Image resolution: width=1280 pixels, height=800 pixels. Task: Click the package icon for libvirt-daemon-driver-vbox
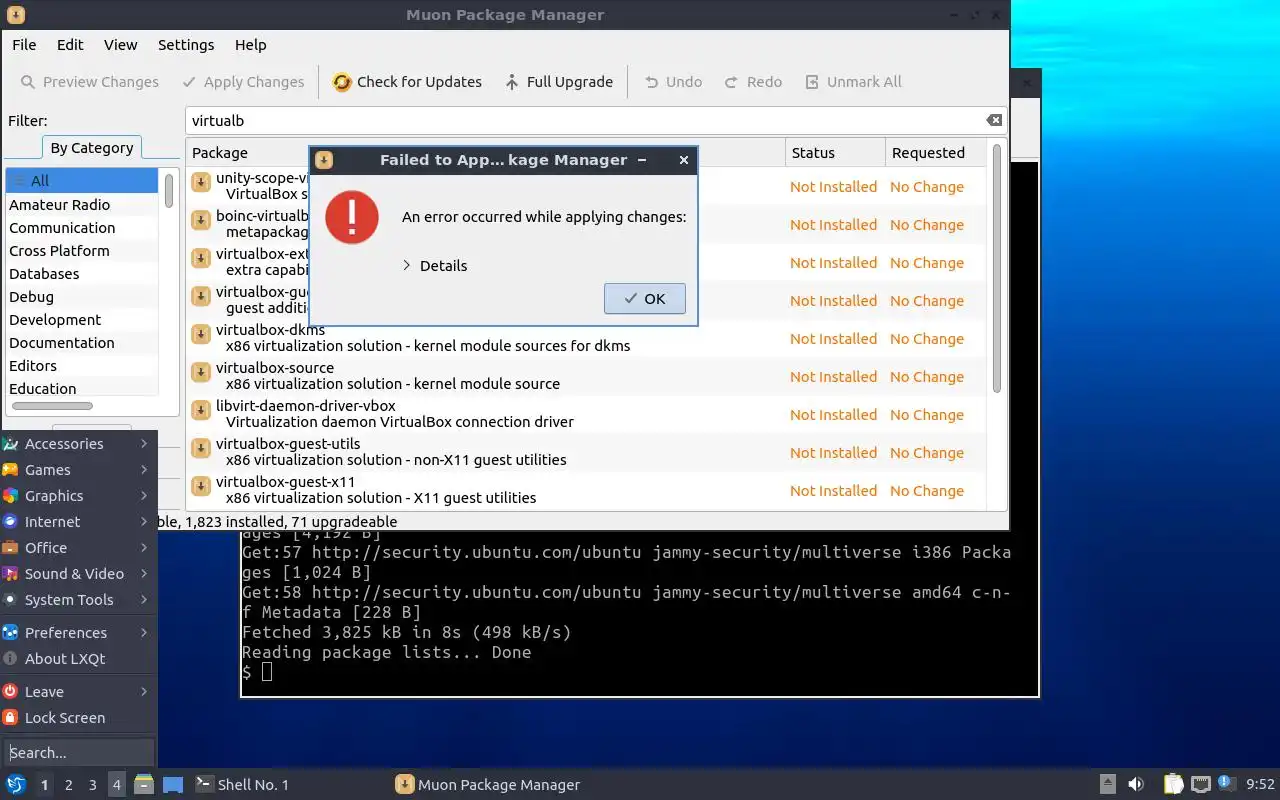point(200,410)
